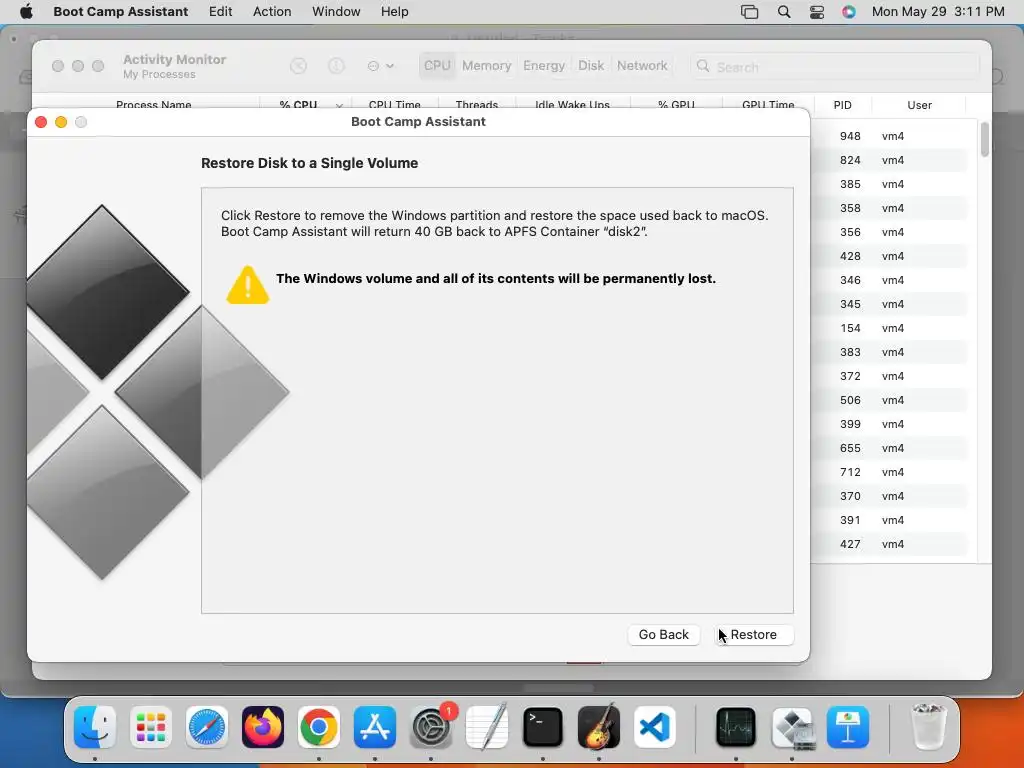1024x768 pixels.
Task: Sort by CPU Time column header
Action: click(394, 104)
